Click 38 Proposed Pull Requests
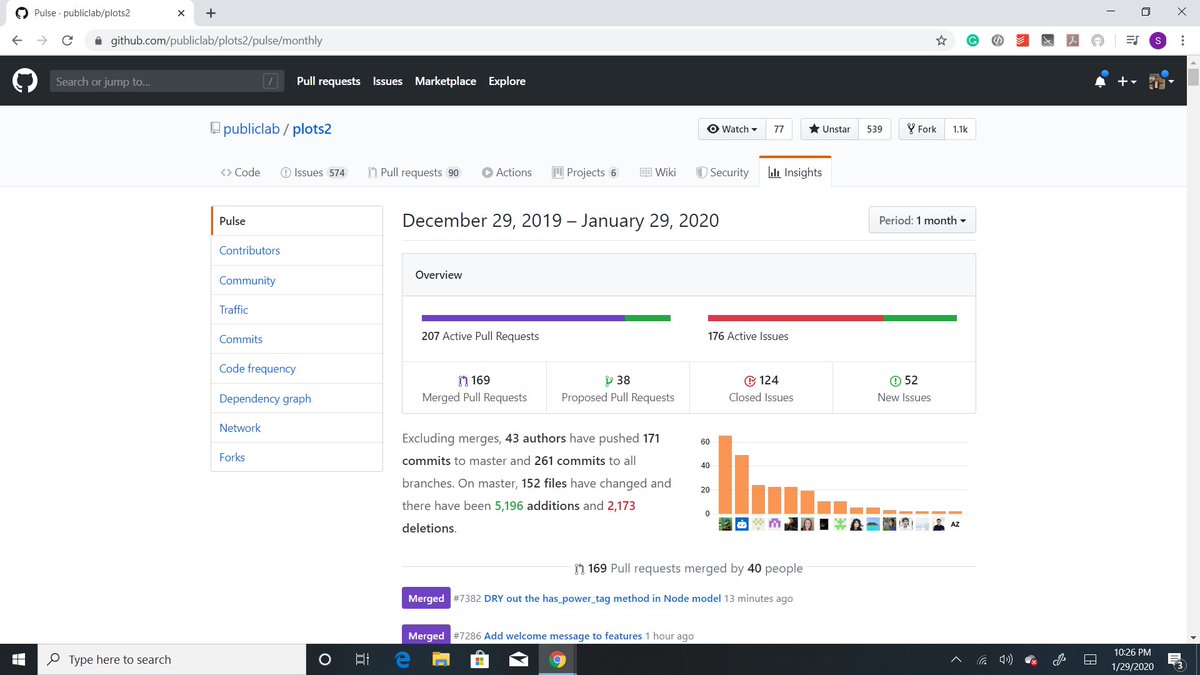 (617, 388)
